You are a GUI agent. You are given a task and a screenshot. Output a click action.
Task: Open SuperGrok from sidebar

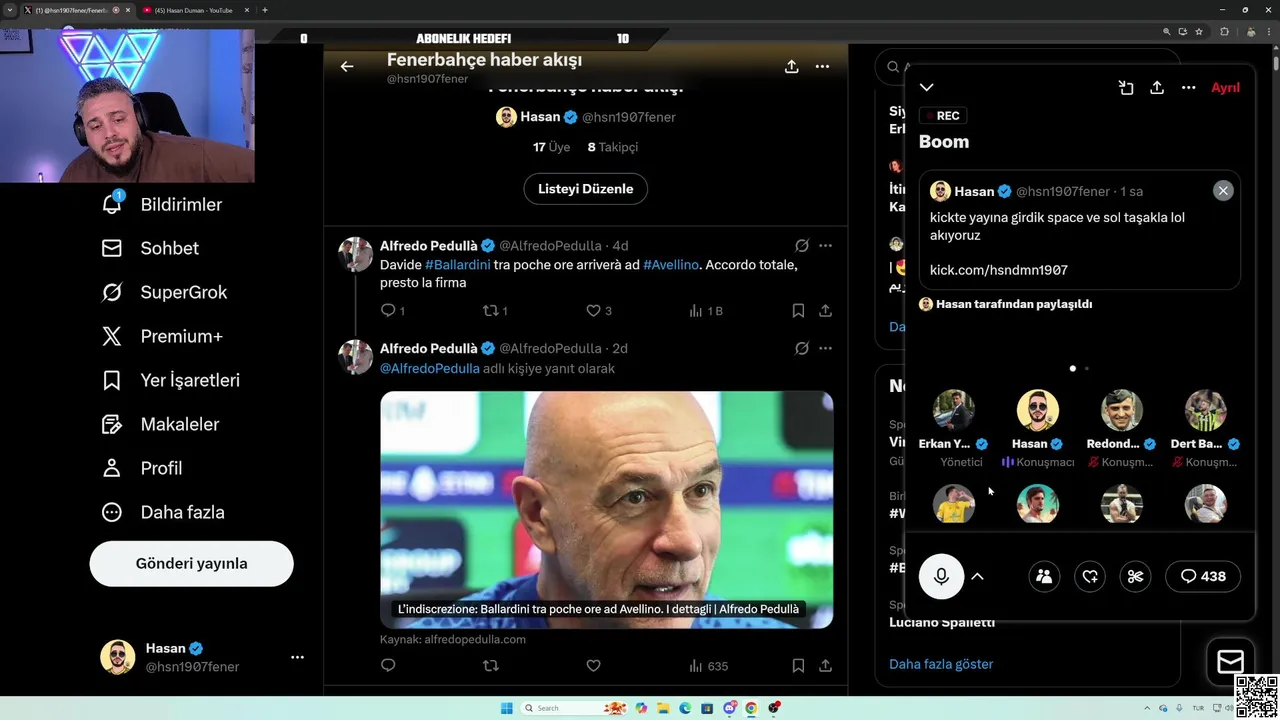(164, 292)
